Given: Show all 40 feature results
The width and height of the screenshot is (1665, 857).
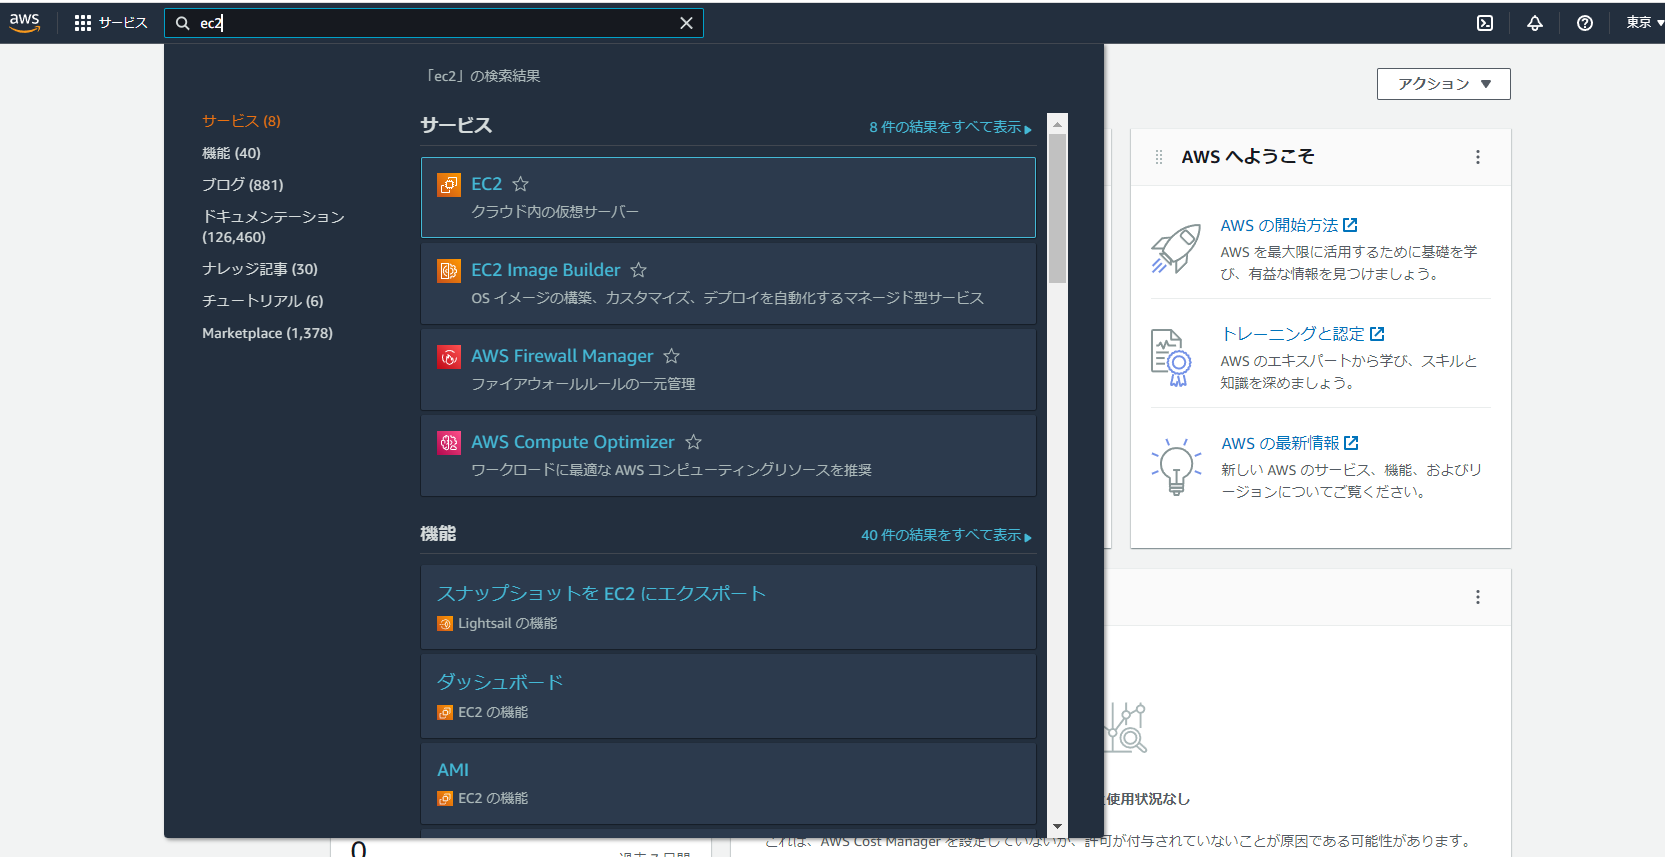Looking at the screenshot, I should click(946, 535).
